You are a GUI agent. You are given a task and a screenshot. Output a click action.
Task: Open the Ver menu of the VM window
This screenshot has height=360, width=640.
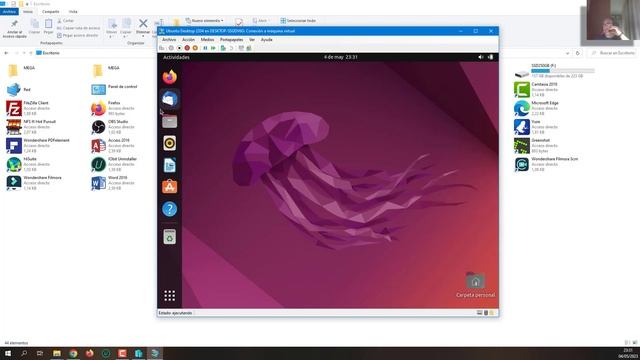point(252,40)
